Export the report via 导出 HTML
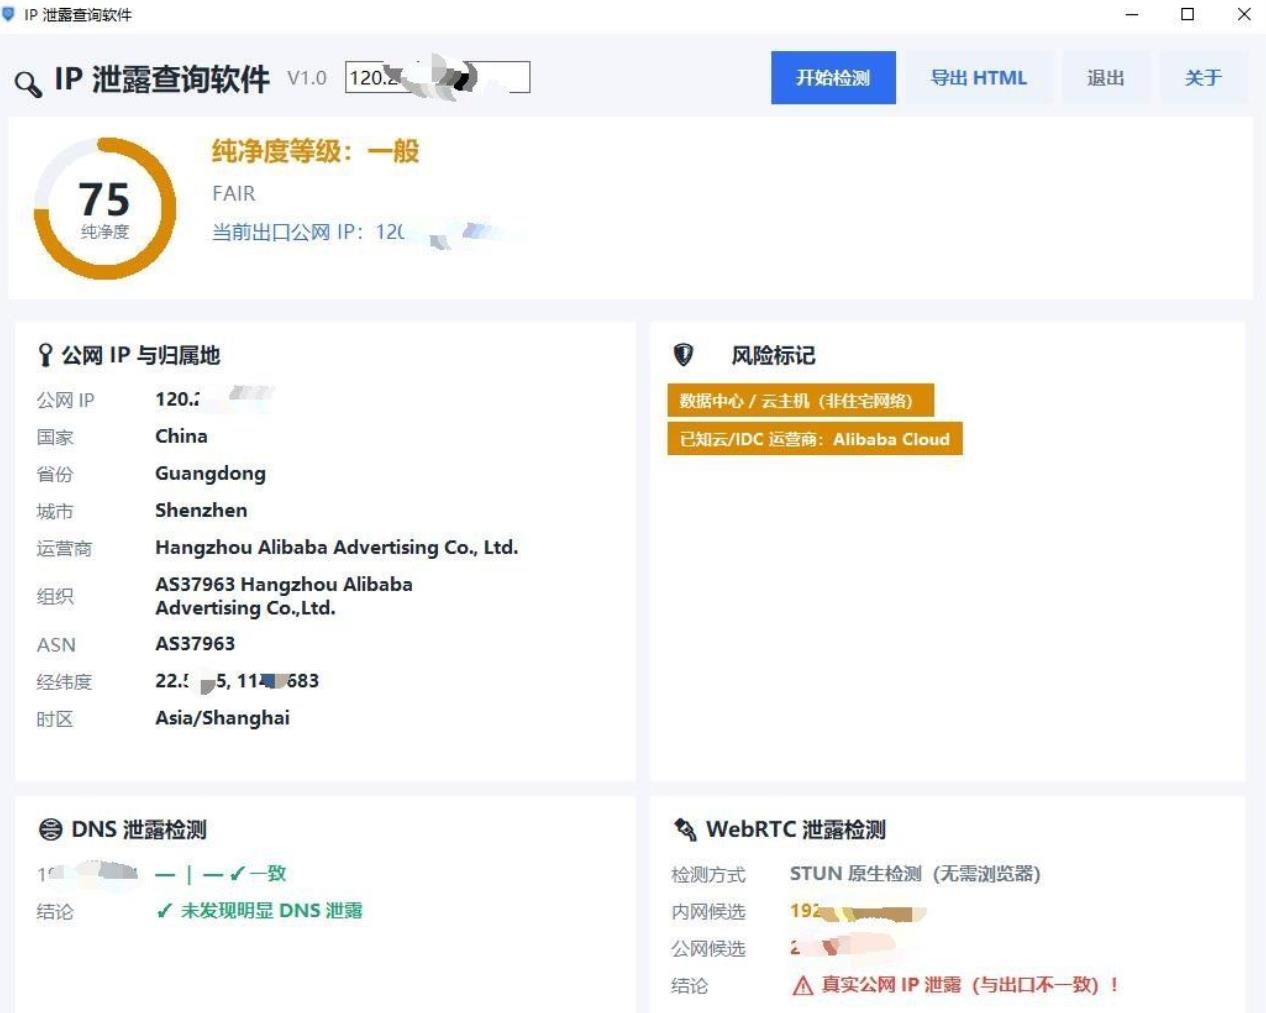Image resolution: width=1266 pixels, height=1013 pixels. point(978,78)
